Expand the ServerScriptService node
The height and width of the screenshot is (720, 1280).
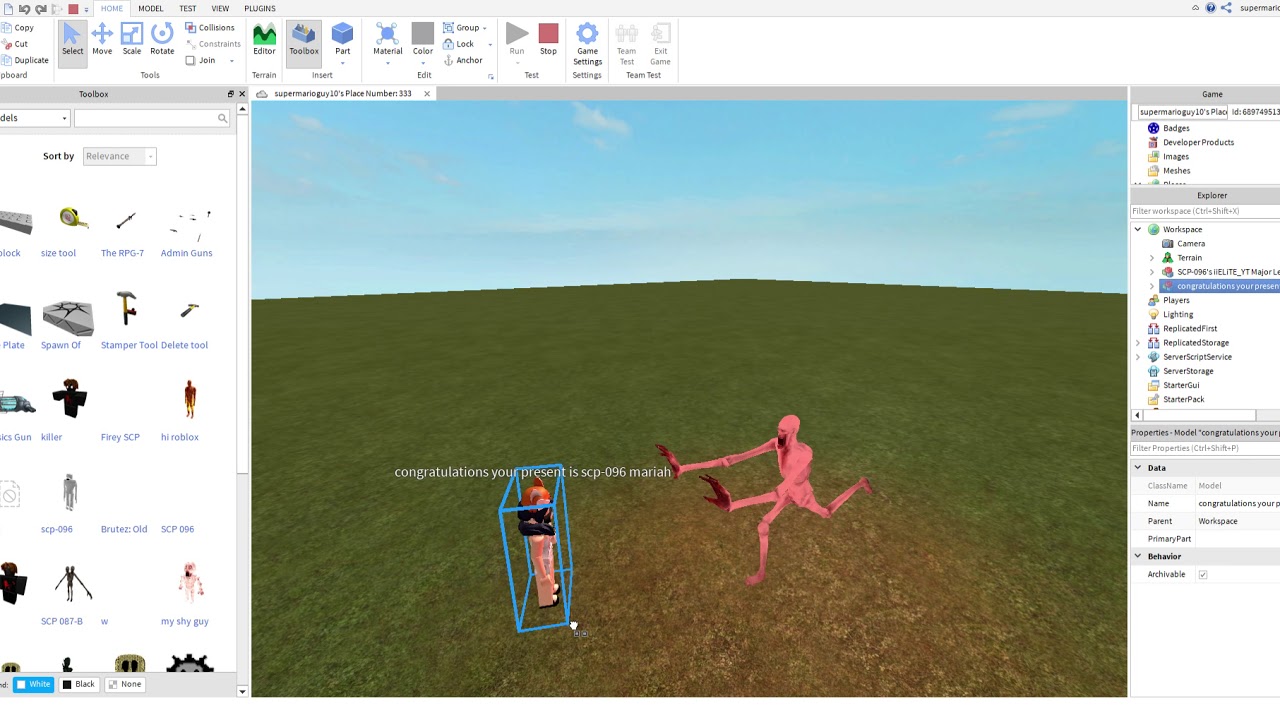1137,357
